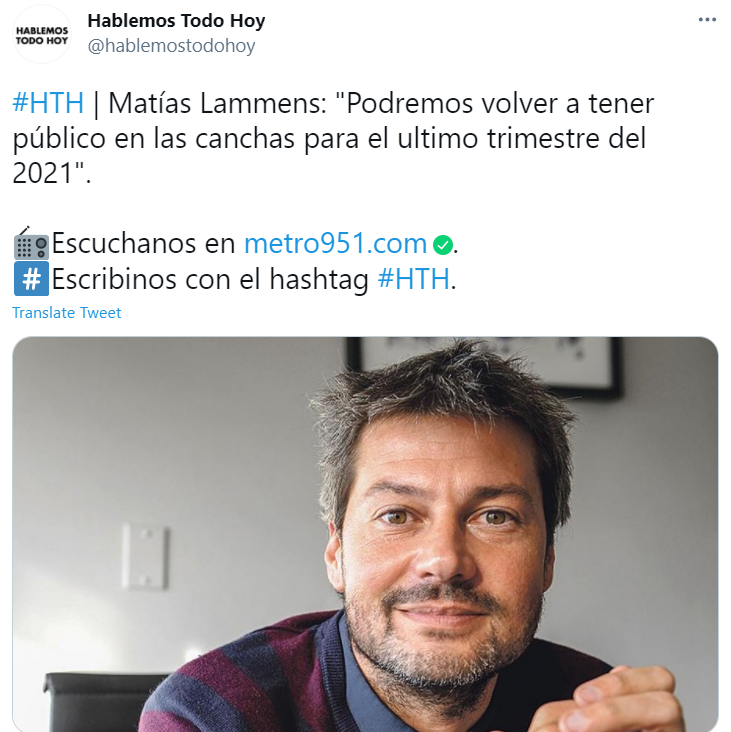Click the "Escribinos con el hashtag" text
731x732 pixels.
pos(210,279)
